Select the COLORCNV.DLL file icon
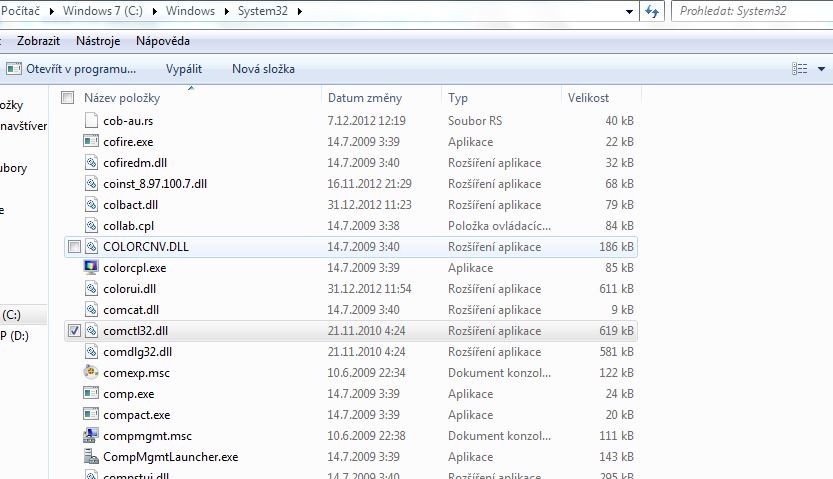The image size is (833, 479). [91, 246]
